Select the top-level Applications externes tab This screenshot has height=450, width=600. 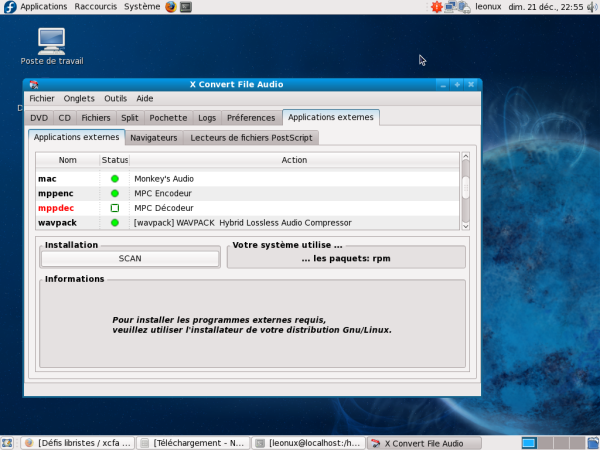[331, 117]
